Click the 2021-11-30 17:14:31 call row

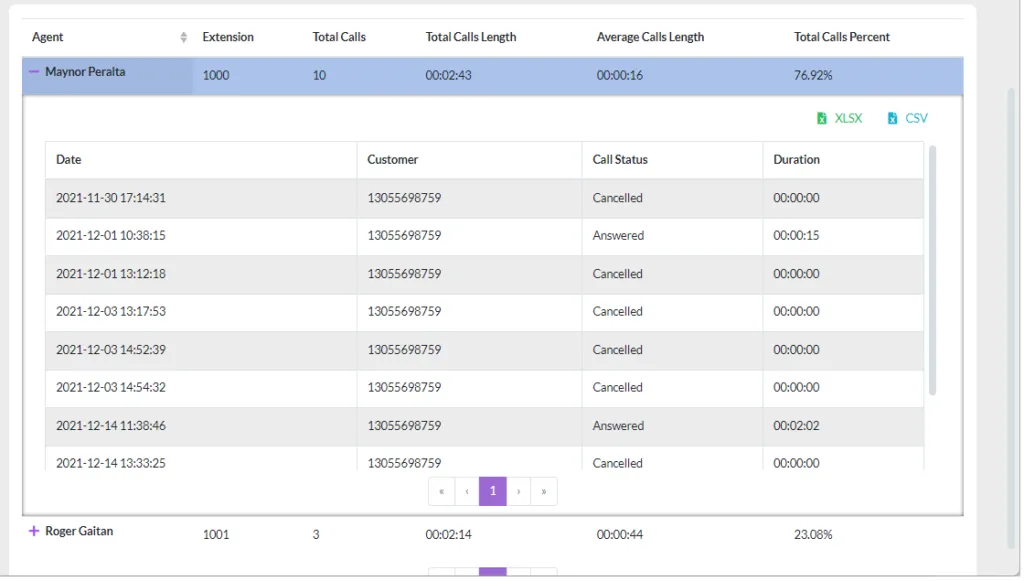pyautogui.click(x=485, y=198)
